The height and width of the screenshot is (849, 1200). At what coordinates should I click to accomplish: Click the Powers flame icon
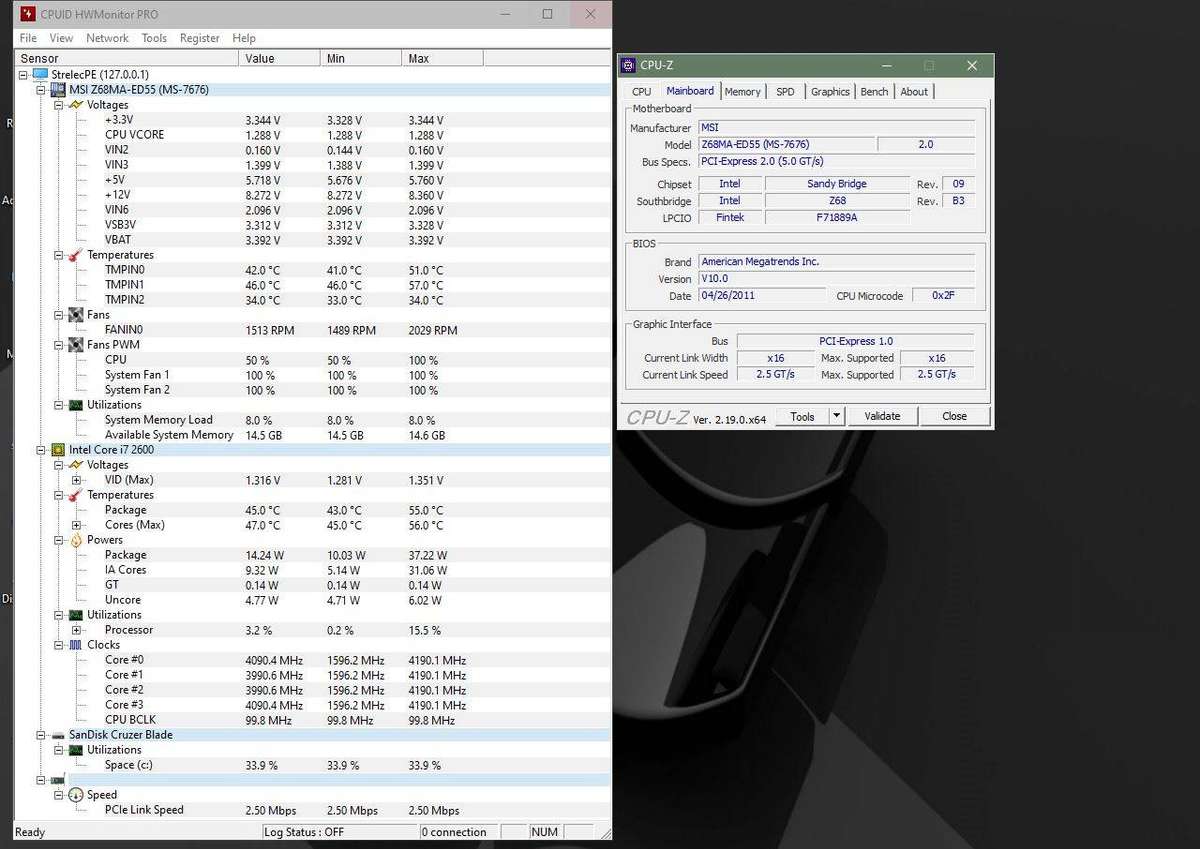(x=76, y=540)
